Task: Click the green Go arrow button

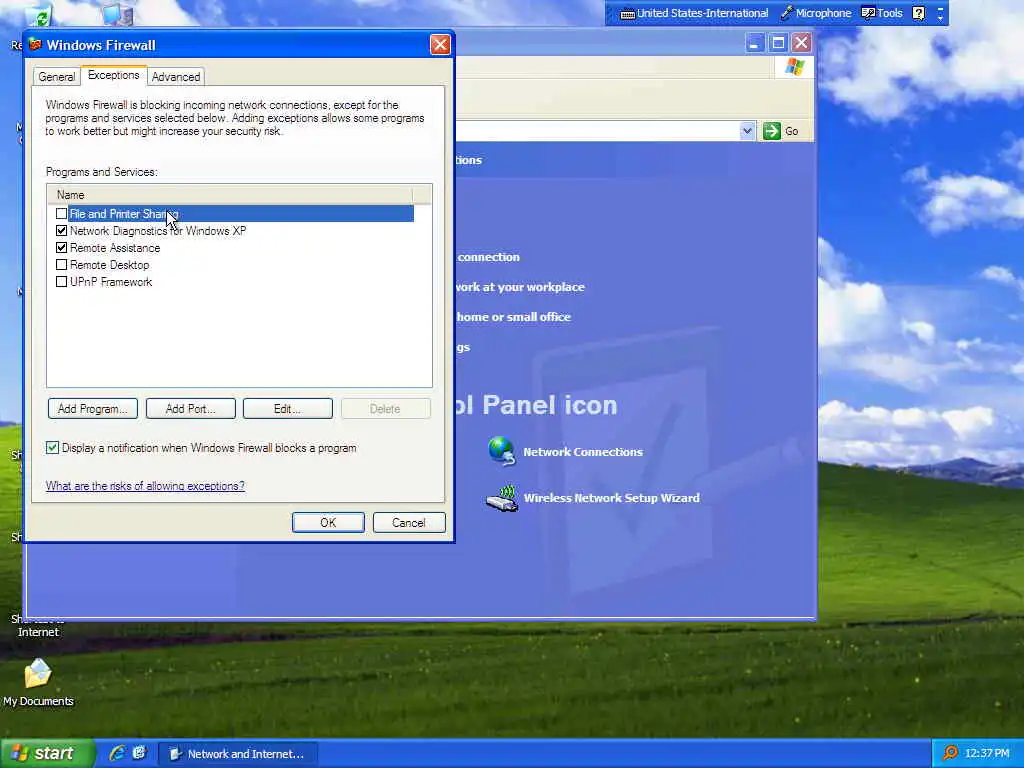Action: pyautogui.click(x=772, y=131)
